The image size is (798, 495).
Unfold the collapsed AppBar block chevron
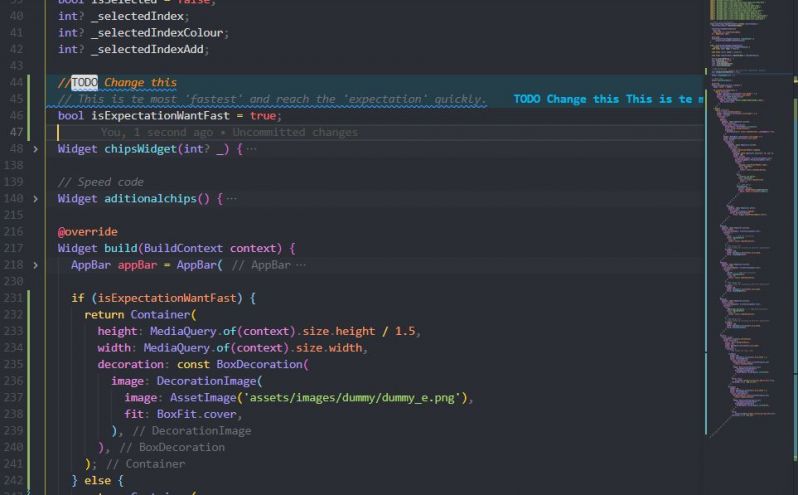[36, 265]
